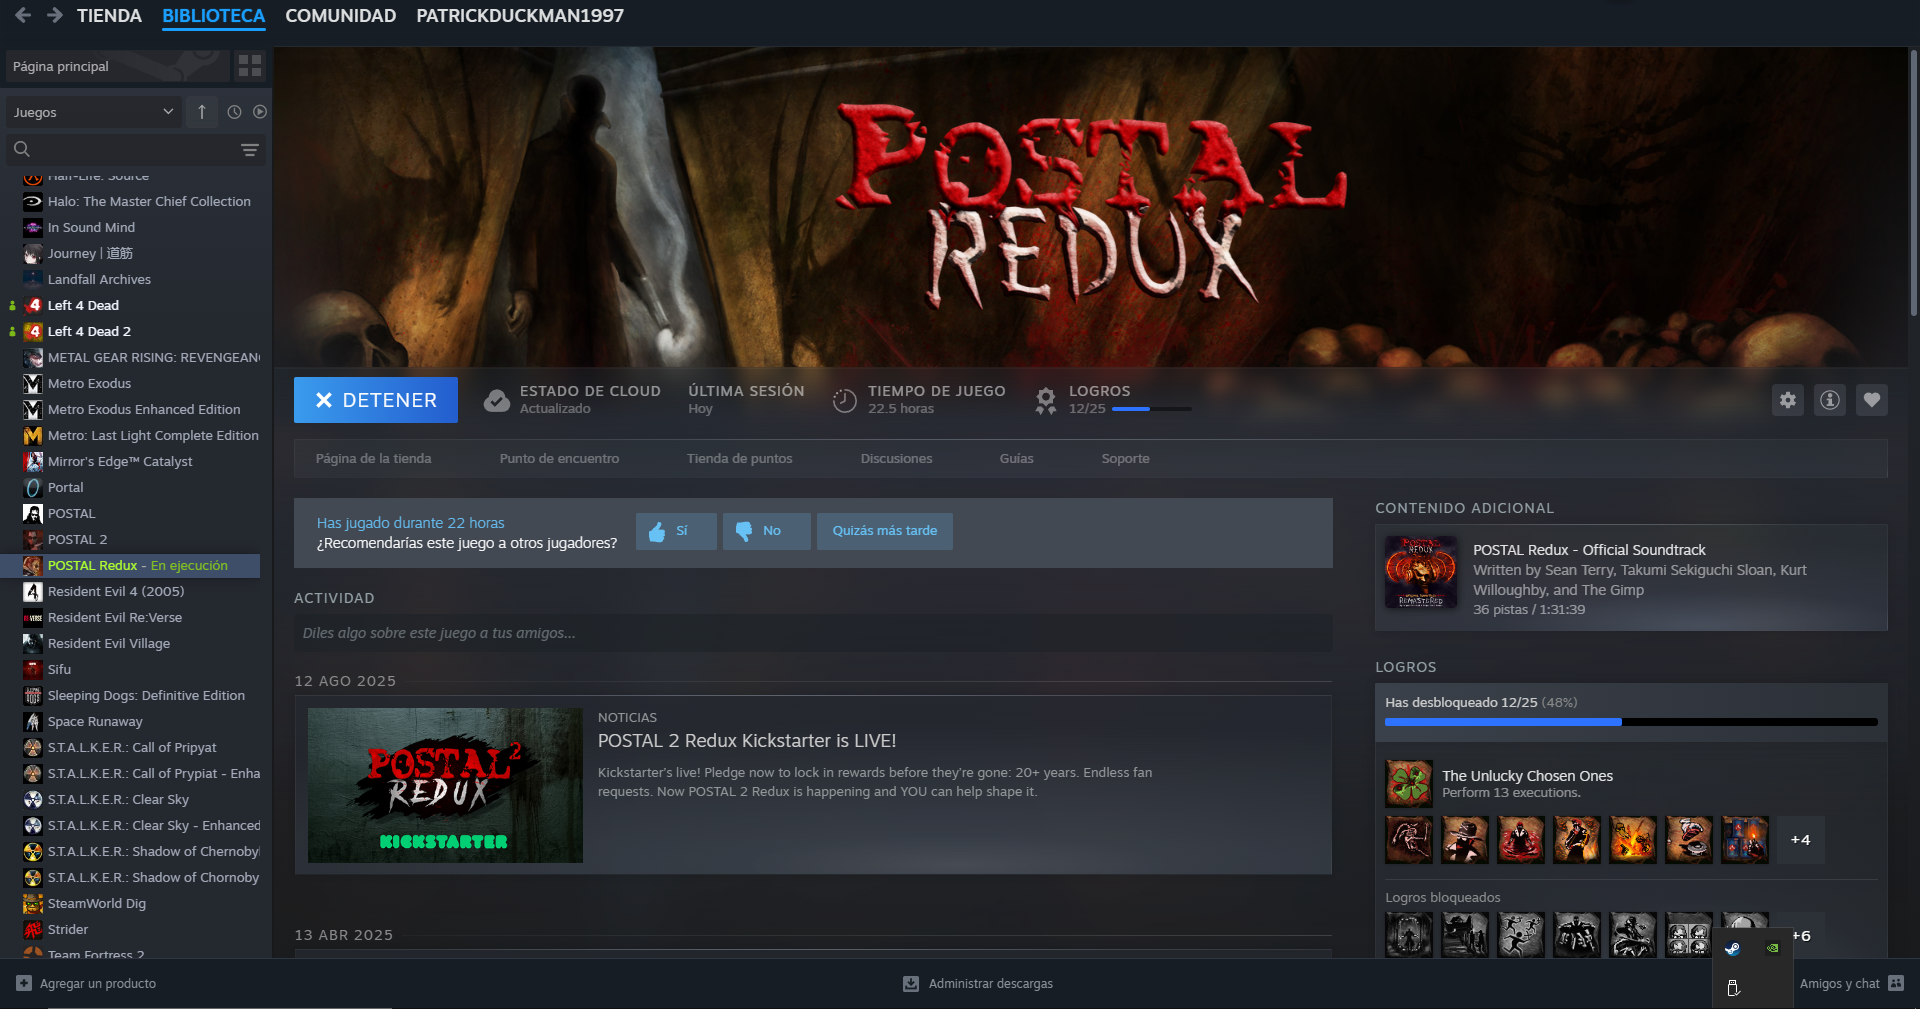Image resolution: width=1920 pixels, height=1009 pixels.
Task: Click the back navigation arrow
Action: coord(23,16)
